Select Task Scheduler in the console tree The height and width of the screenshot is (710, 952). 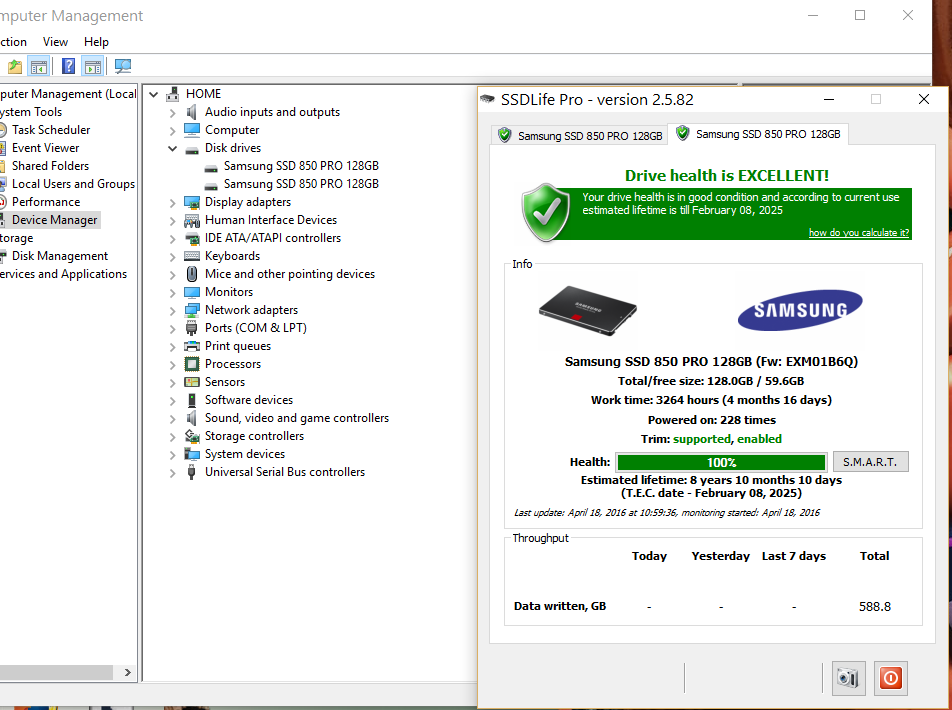tap(51, 130)
